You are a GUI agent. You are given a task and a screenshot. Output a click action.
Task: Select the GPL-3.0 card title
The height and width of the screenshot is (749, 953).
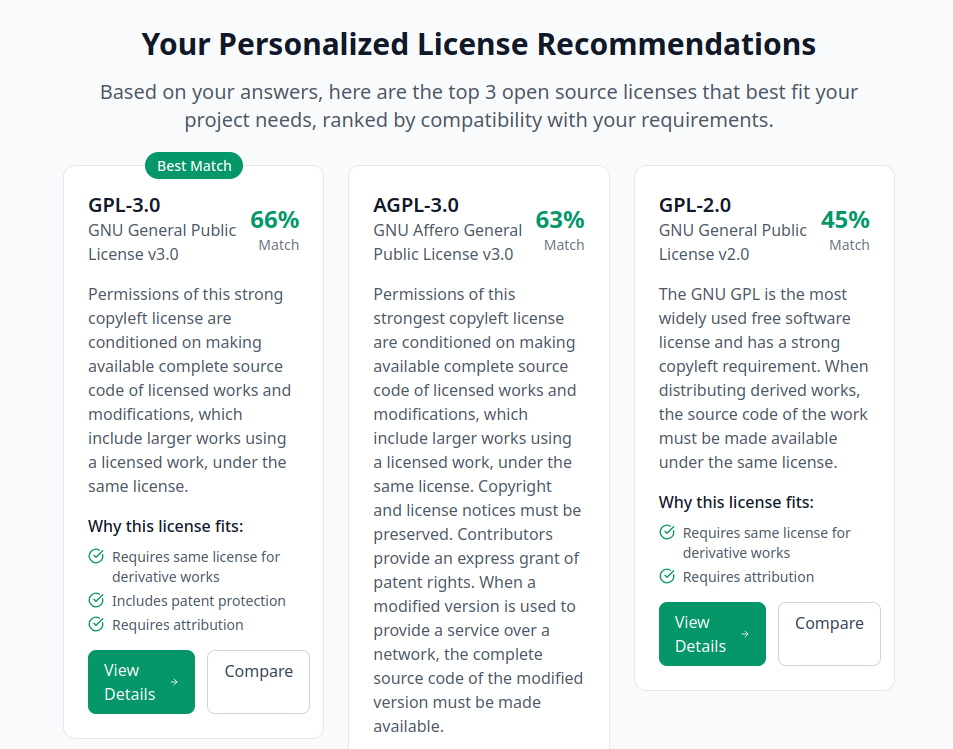pyautogui.click(x=124, y=205)
